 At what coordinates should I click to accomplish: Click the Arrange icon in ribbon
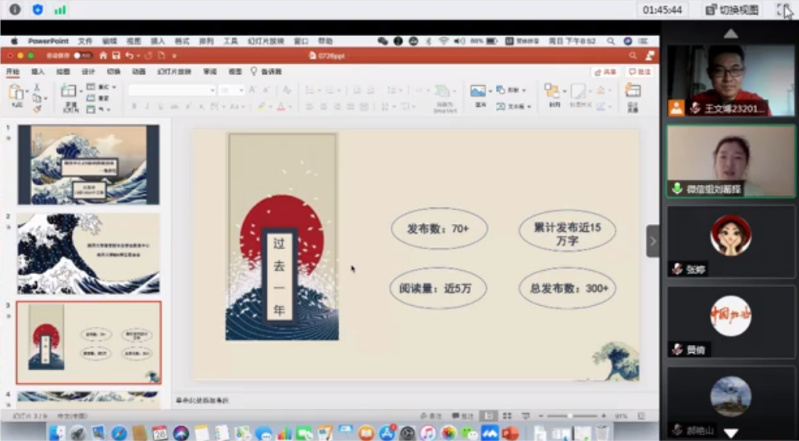click(551, 91)
